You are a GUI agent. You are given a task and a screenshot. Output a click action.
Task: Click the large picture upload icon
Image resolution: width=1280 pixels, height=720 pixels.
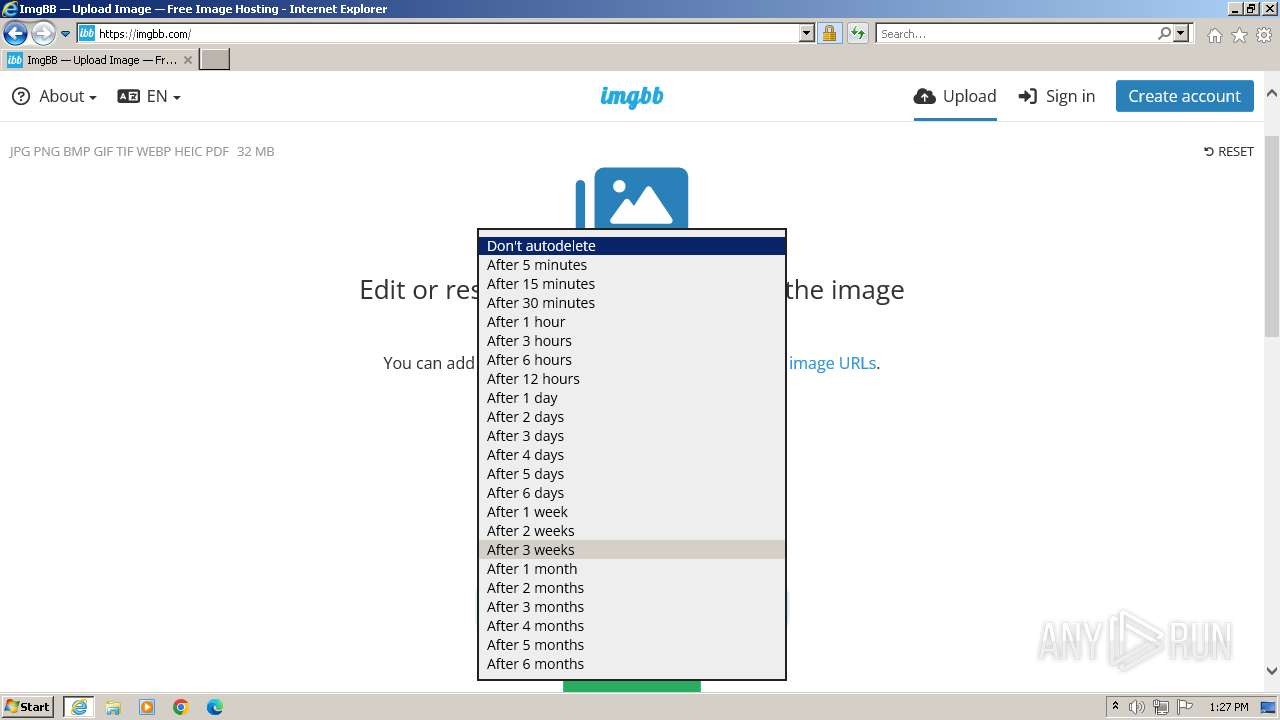tap(632, 198)
